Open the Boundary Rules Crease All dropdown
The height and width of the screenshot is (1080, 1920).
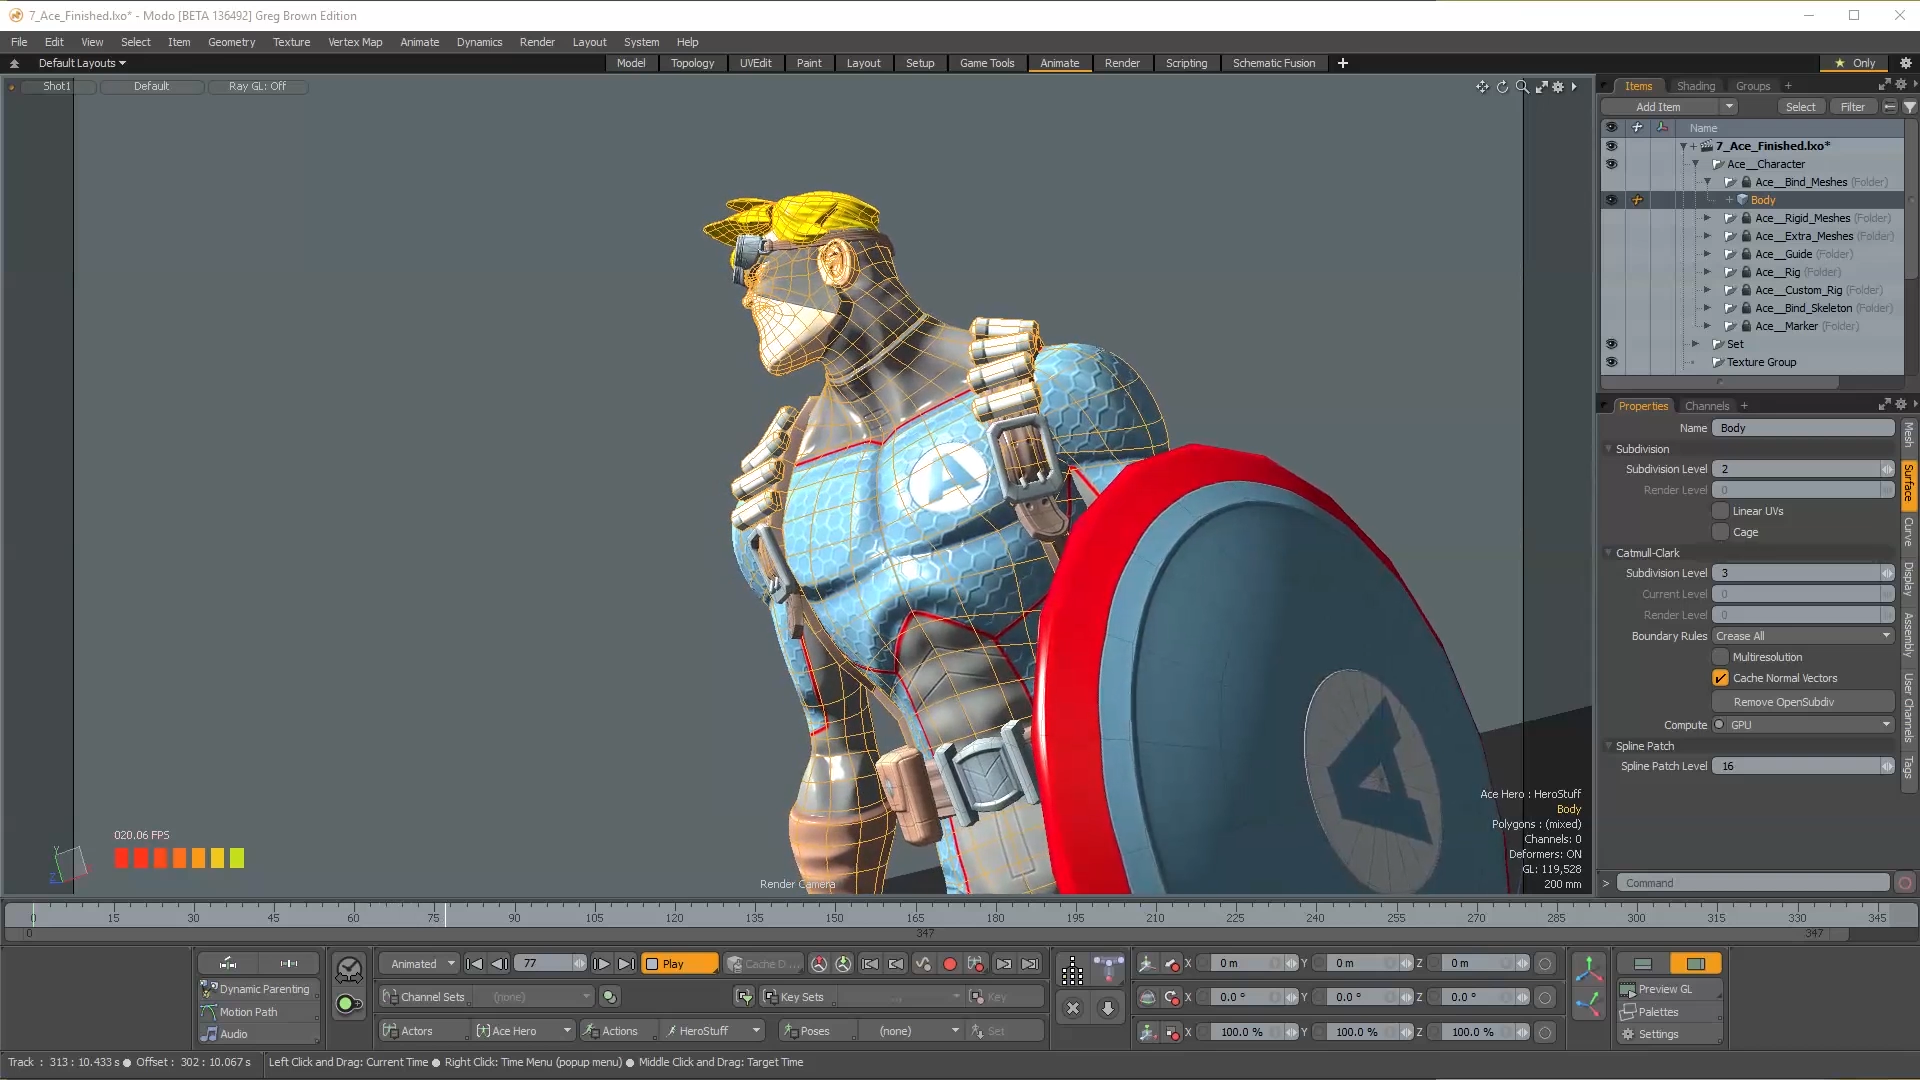tap(1800, 636)
